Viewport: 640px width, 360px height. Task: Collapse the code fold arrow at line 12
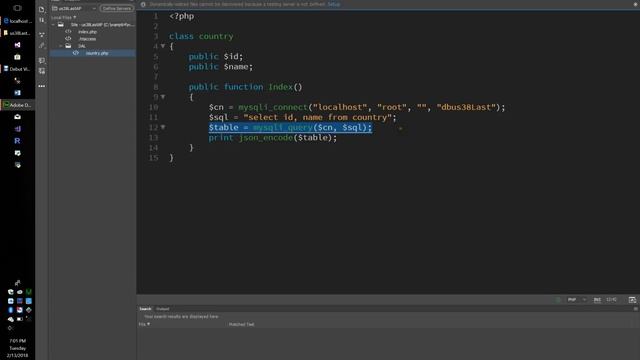click(x=163, y=127)
